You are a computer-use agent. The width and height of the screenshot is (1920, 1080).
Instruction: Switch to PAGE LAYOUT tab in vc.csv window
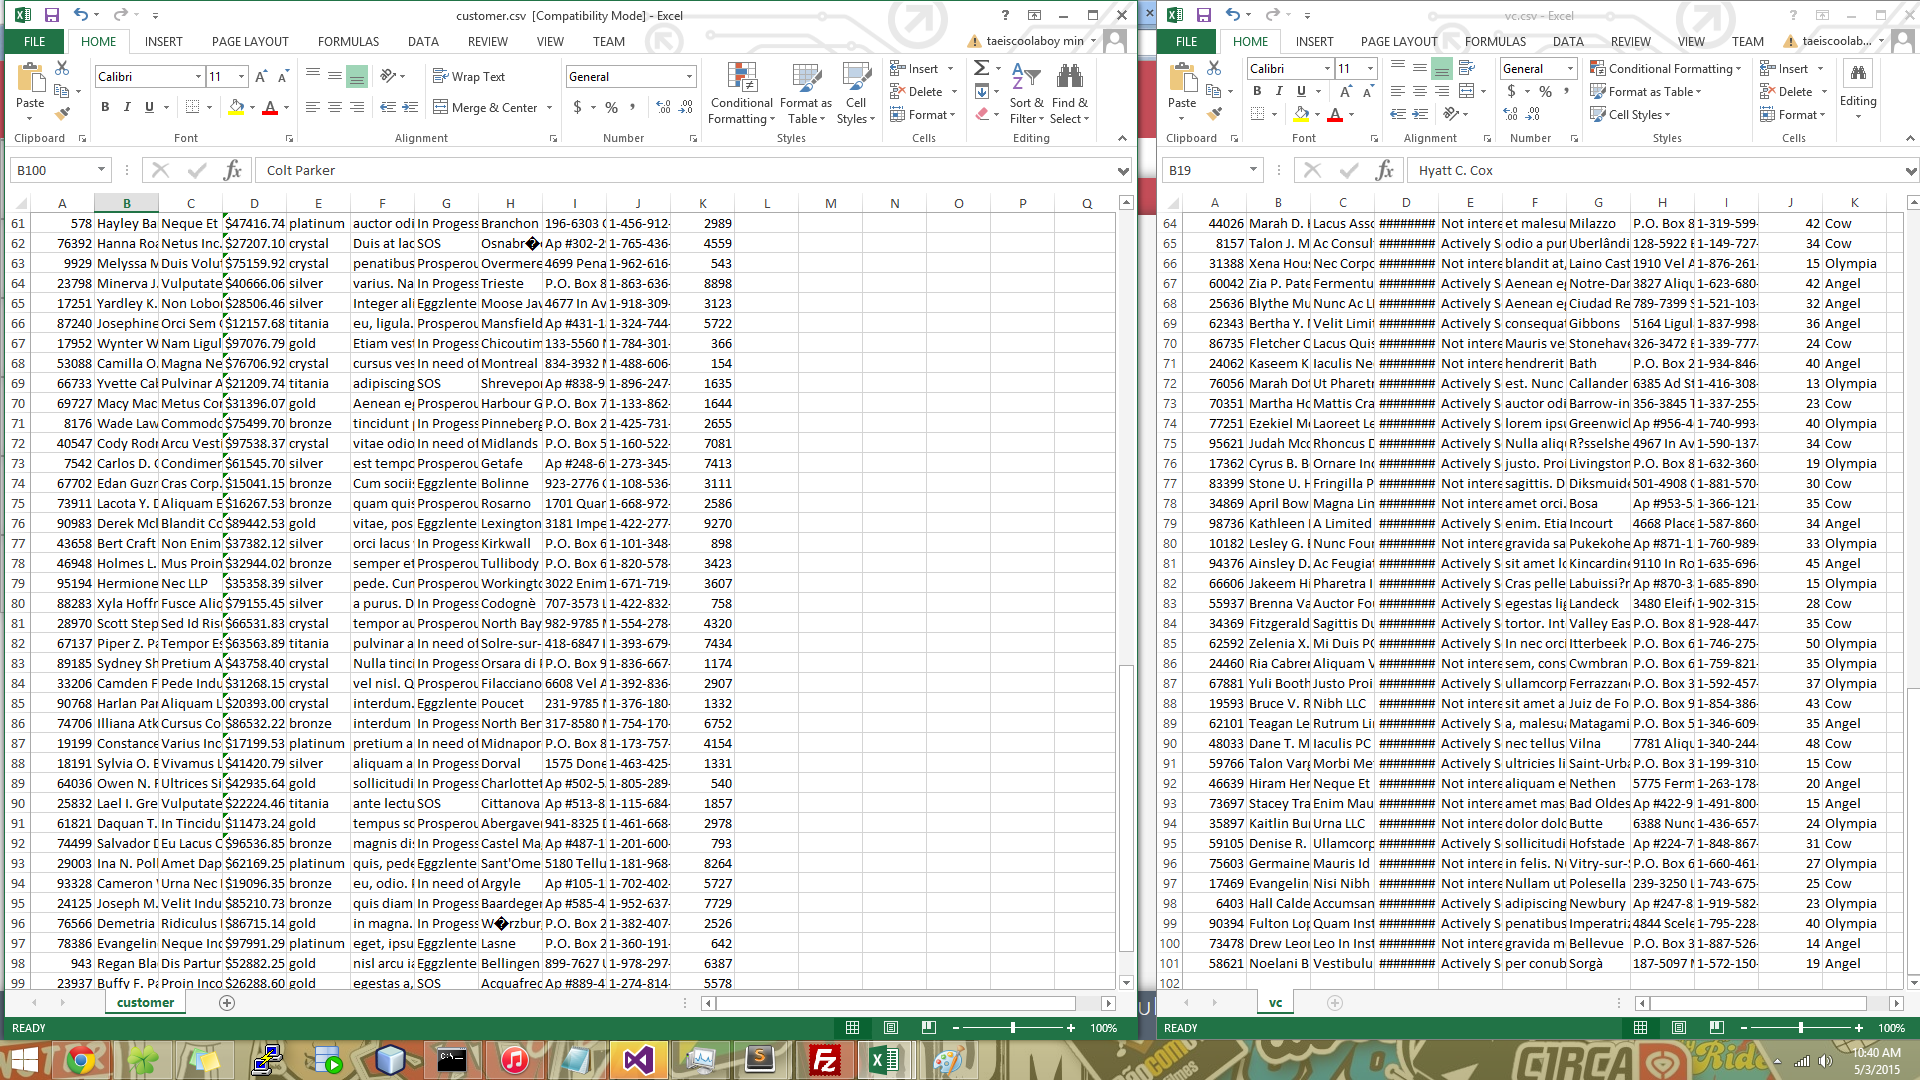[x=1398, y=42]
